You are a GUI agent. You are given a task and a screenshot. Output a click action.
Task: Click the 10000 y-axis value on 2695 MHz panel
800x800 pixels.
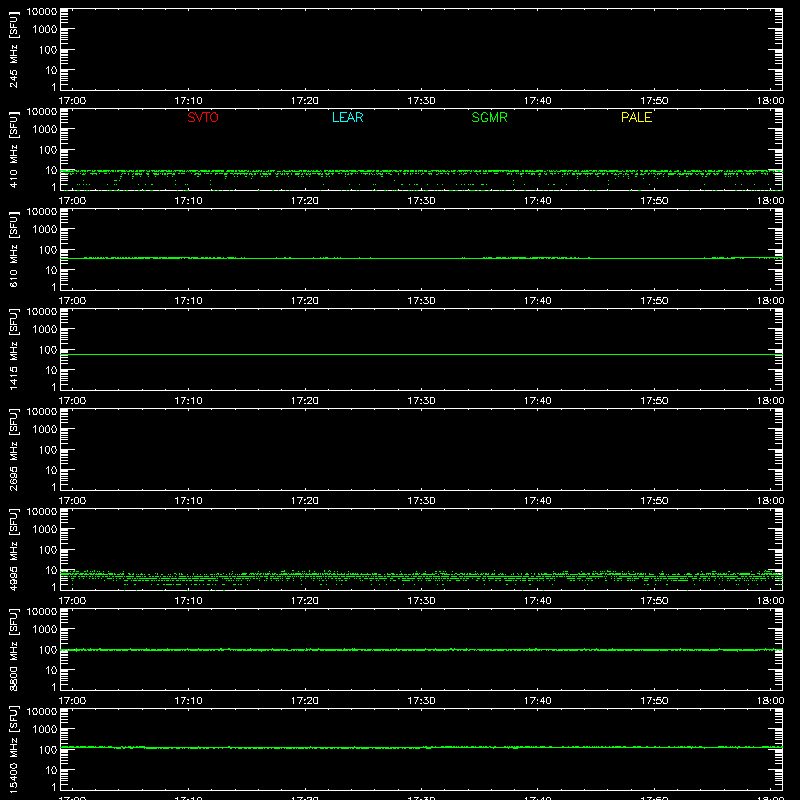click(42, 412)
